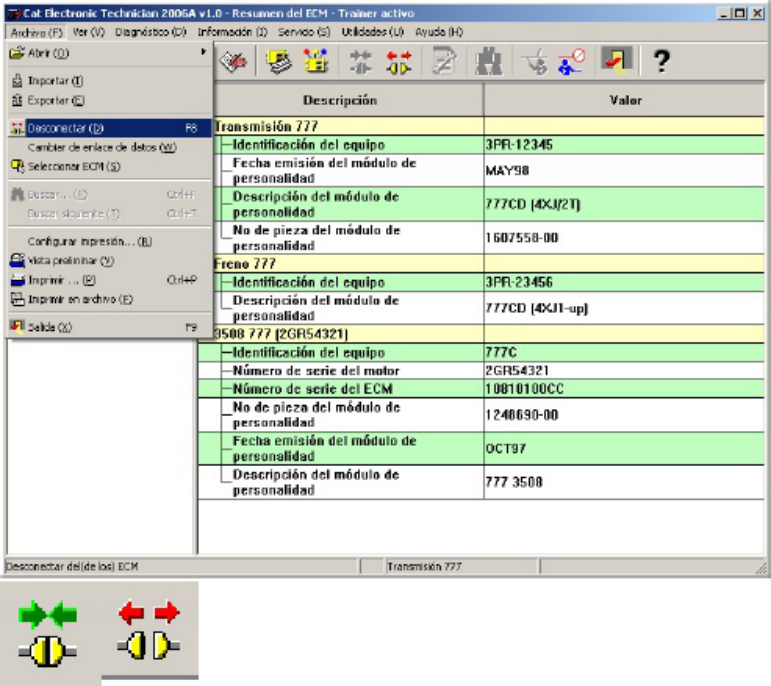Click the Salida exit icon in menu

click(x=17, y=327)
